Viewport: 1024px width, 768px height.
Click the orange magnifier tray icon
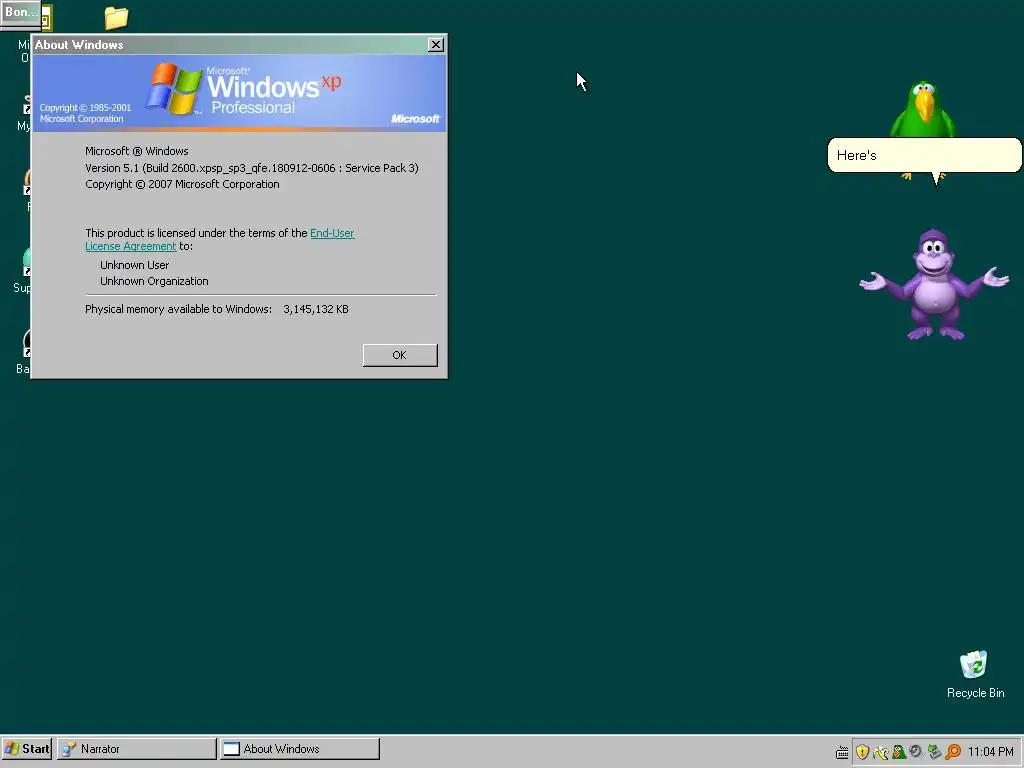click(953, 752)
